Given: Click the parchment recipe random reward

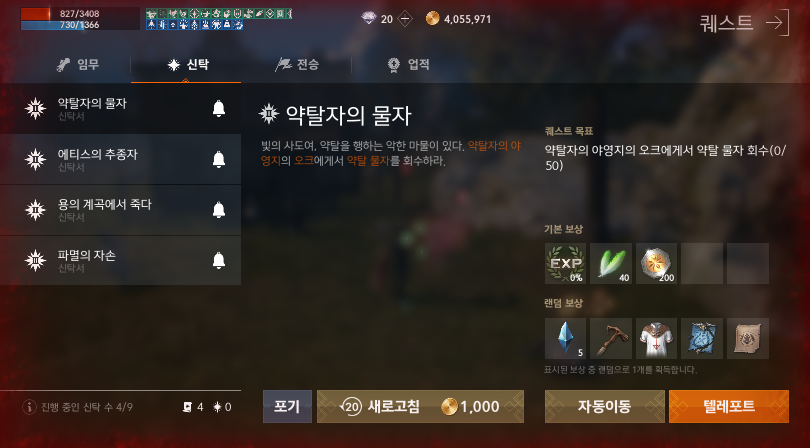Looking at the screenshot, I should pos(747,338).
